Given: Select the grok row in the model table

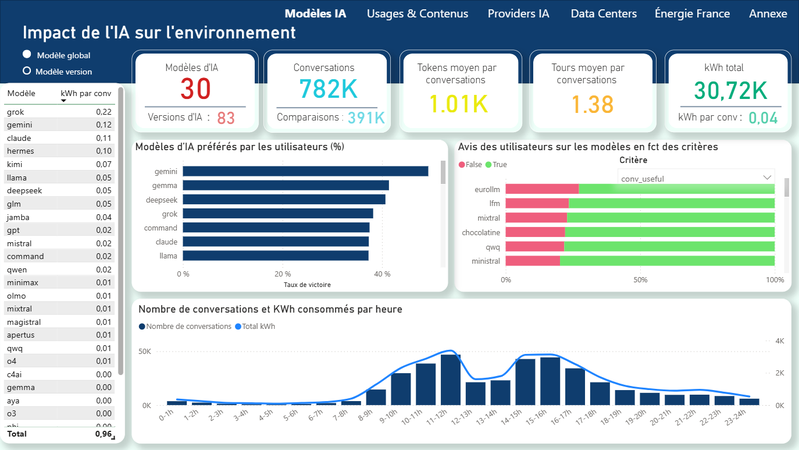Looking at the screenshot, I should pyautogui.click(x=60, y=112).
